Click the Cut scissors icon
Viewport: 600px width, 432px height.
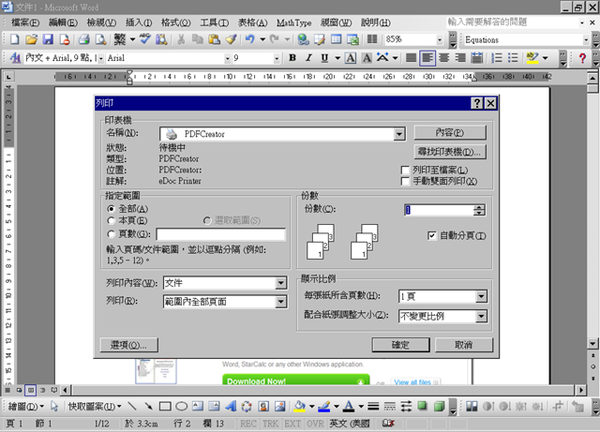pyautogui.click(x=181, y=39)
